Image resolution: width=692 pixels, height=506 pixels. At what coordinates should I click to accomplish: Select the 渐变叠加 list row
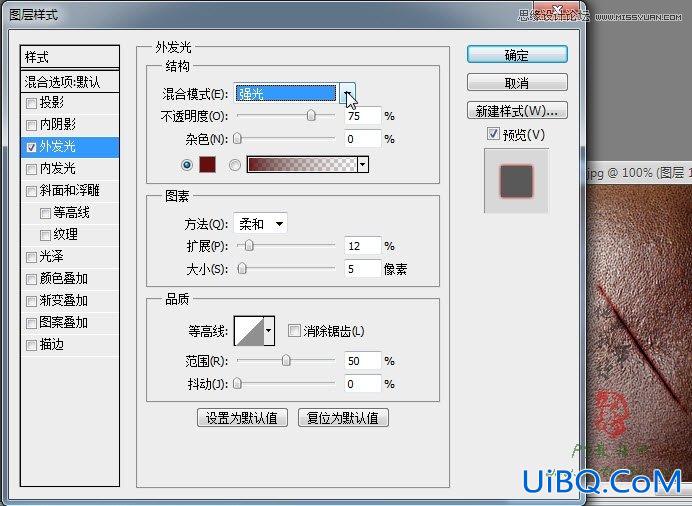click(70, 301)
